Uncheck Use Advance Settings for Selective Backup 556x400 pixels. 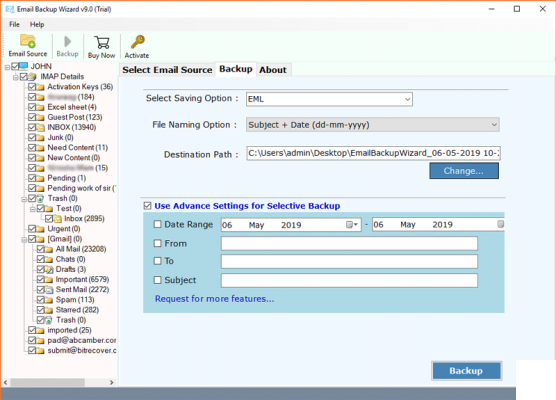pos(148,206)
